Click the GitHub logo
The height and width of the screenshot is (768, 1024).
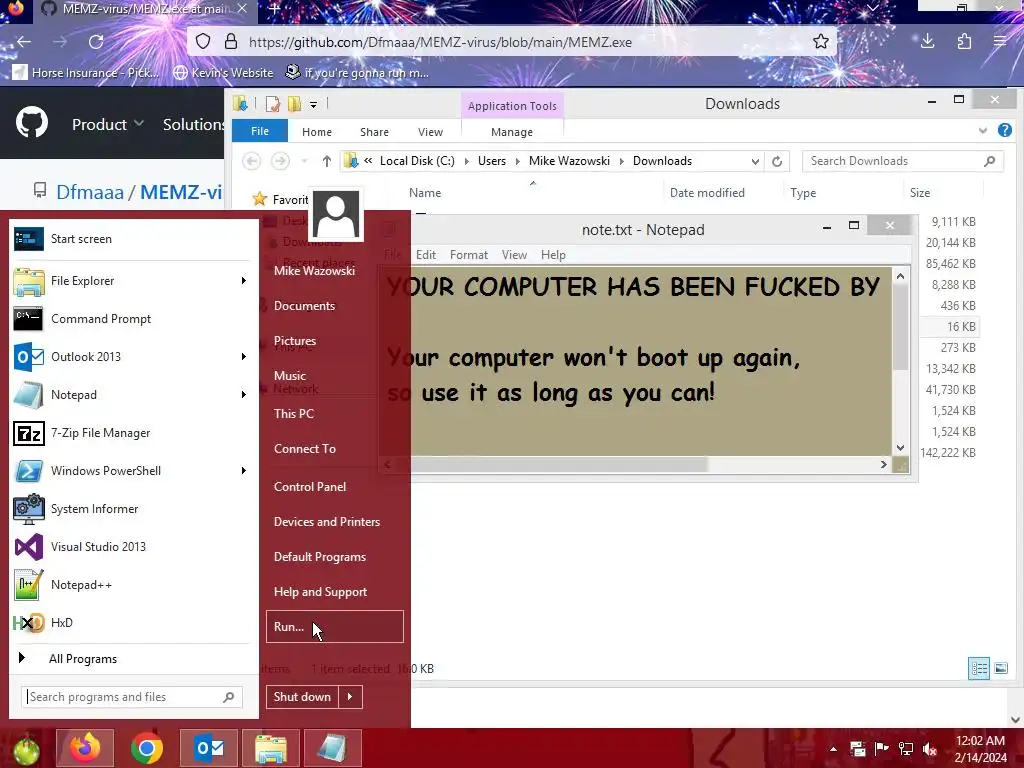(x=32, y=122)
